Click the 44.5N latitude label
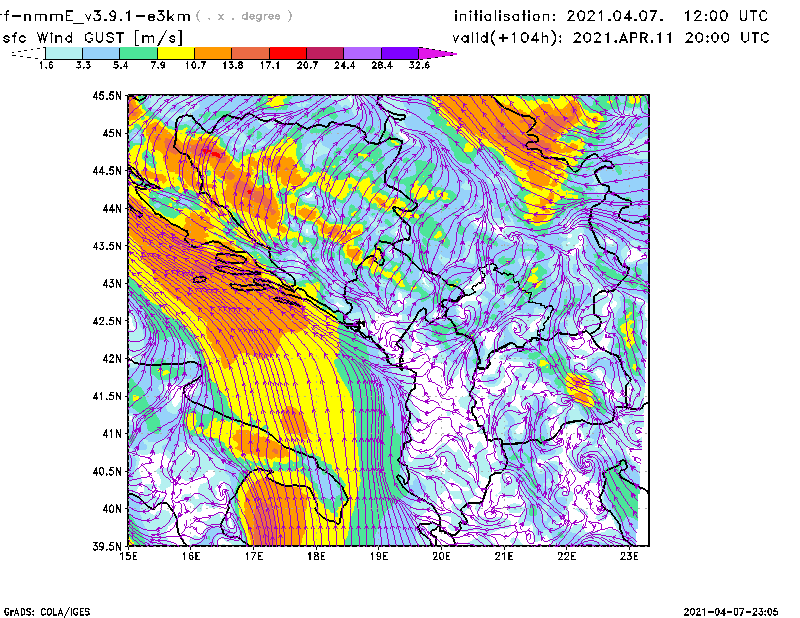Image resolution: width=800 pixels, height=618 pixels. 108,170
